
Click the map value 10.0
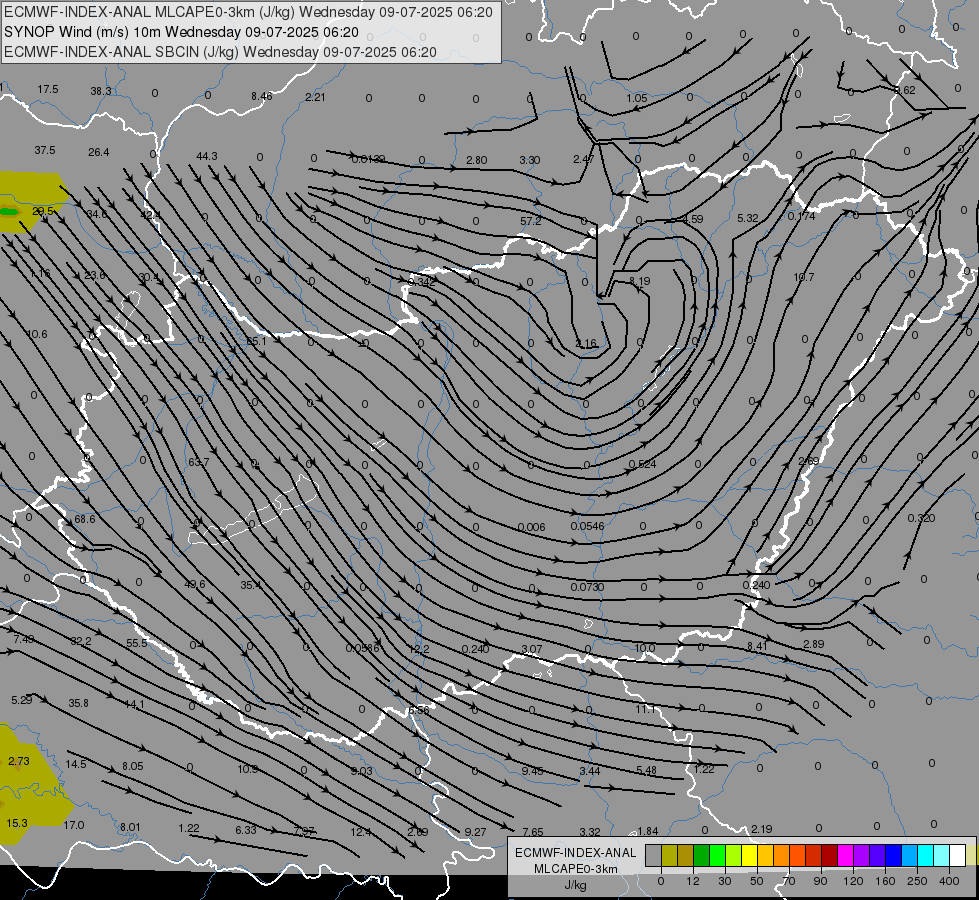pos(645,648)
